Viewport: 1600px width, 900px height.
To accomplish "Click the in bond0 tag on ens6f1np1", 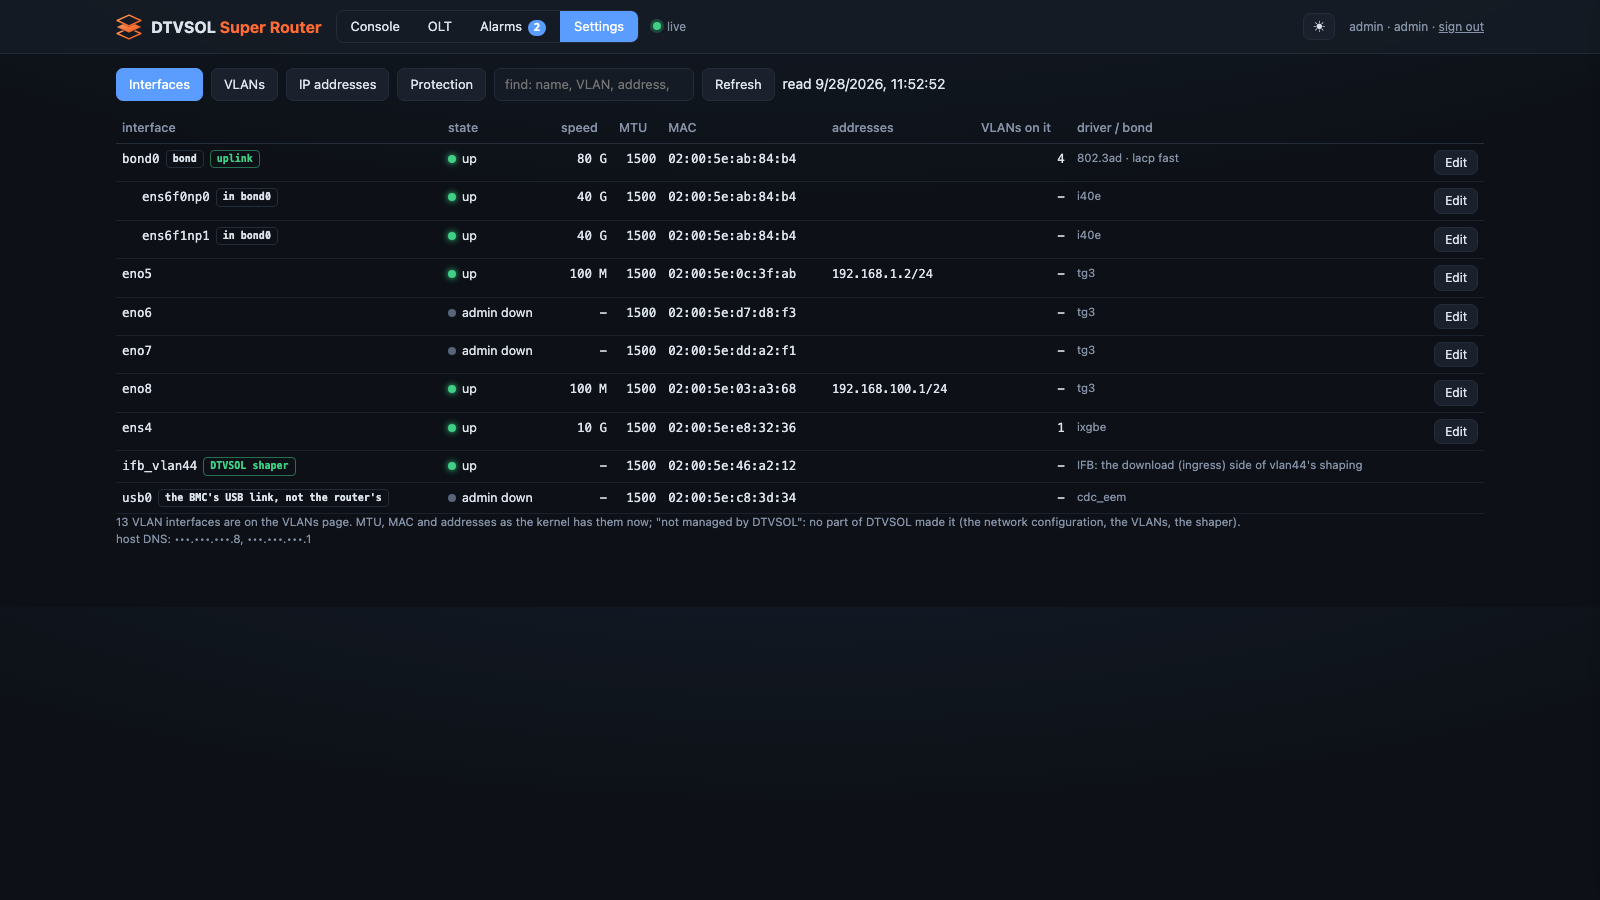I will coord(247,236).
